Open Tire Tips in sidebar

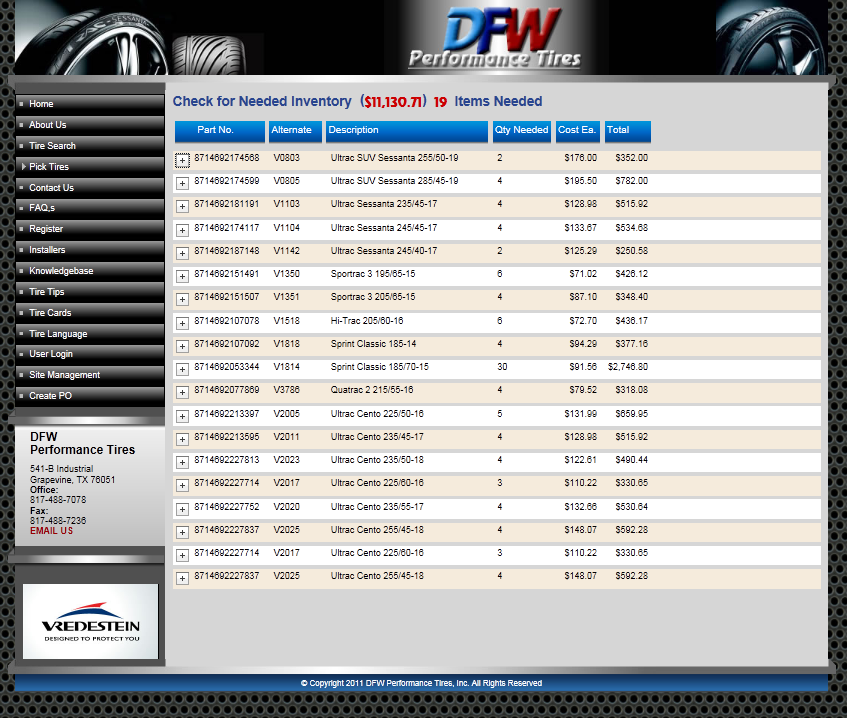coord(90,292)
